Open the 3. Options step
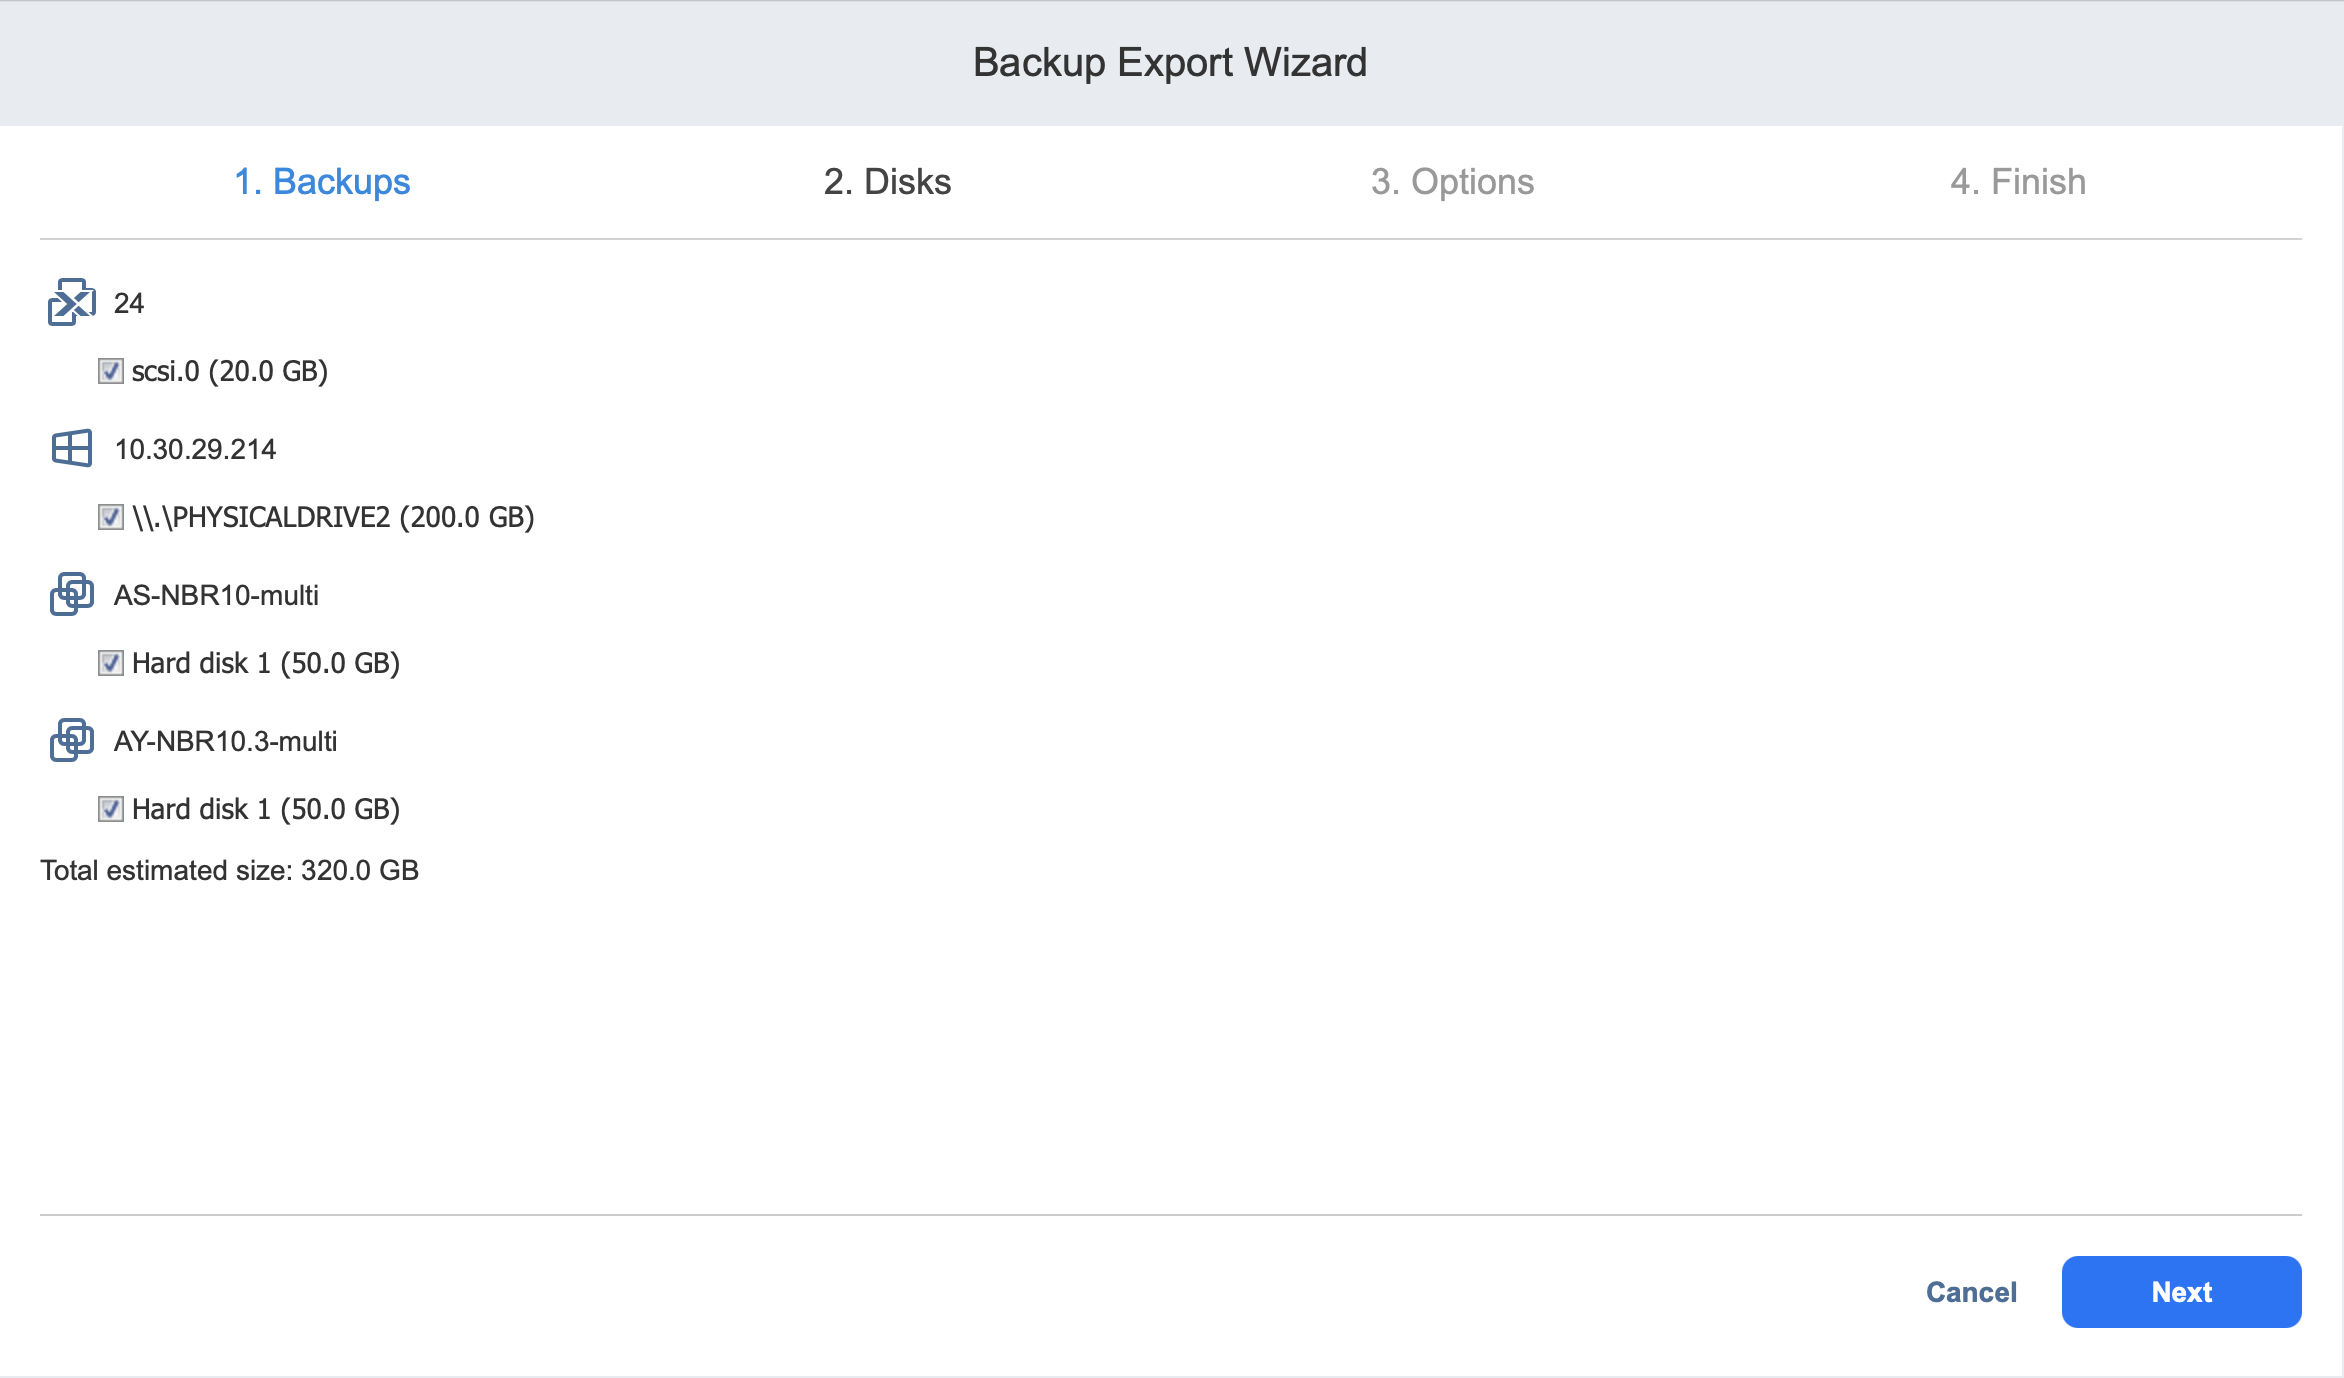2344x1378 pixels. (x=1452, y=182)
